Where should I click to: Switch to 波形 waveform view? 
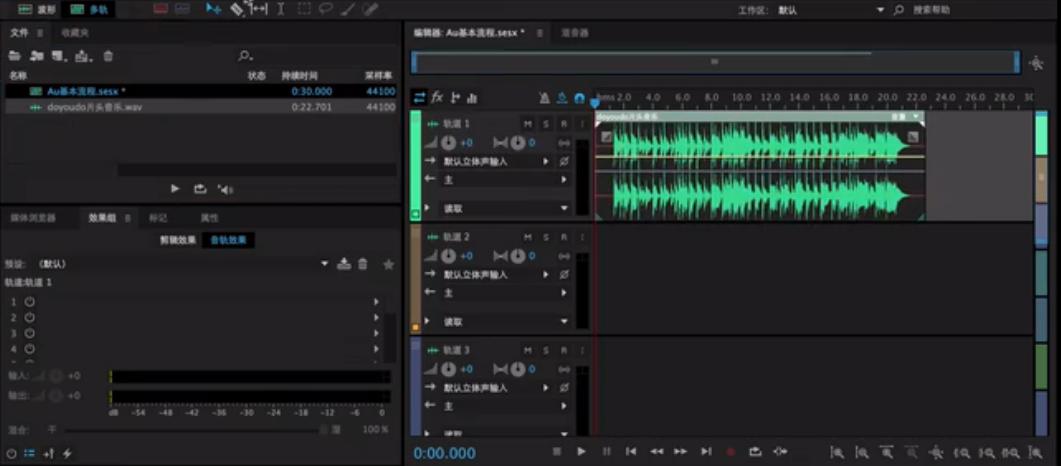click(38, 9)
